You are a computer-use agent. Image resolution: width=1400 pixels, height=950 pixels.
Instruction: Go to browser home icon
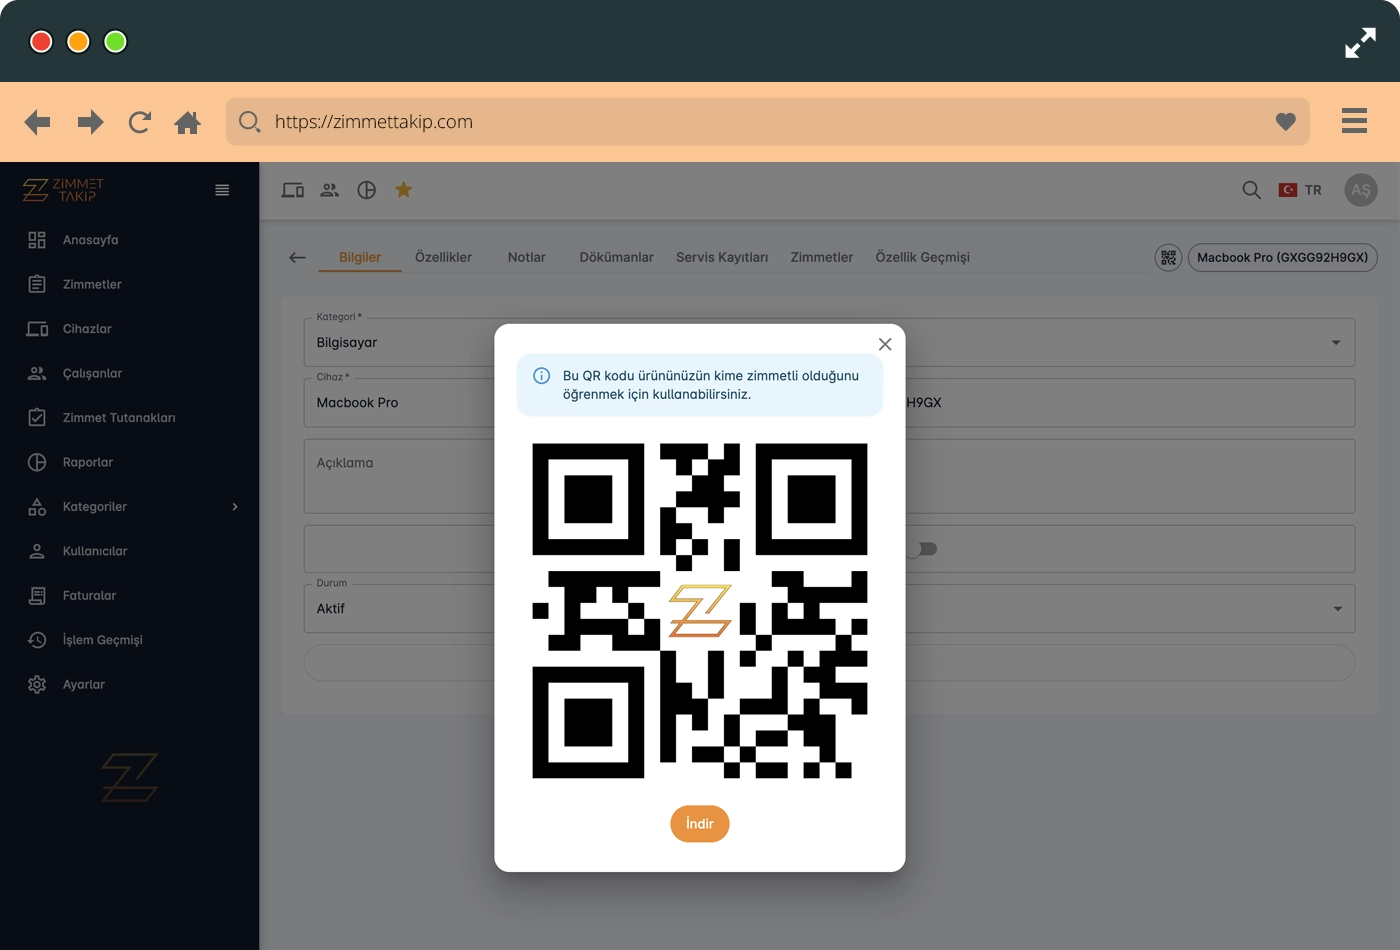click(188, 122)
